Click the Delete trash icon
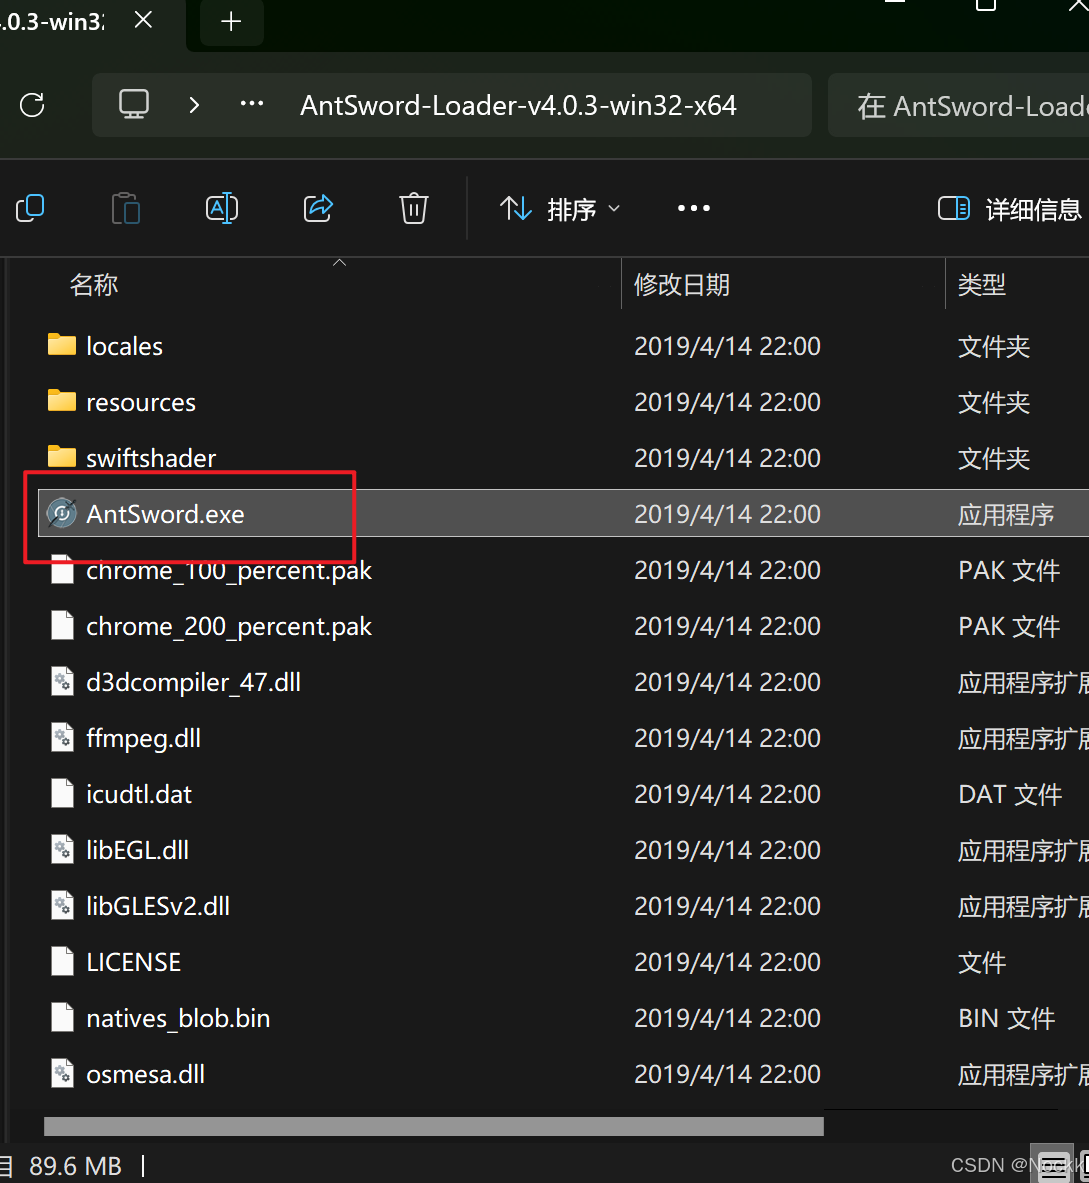This screenshot has width=1089, height=1183. [x=413, y=208]
